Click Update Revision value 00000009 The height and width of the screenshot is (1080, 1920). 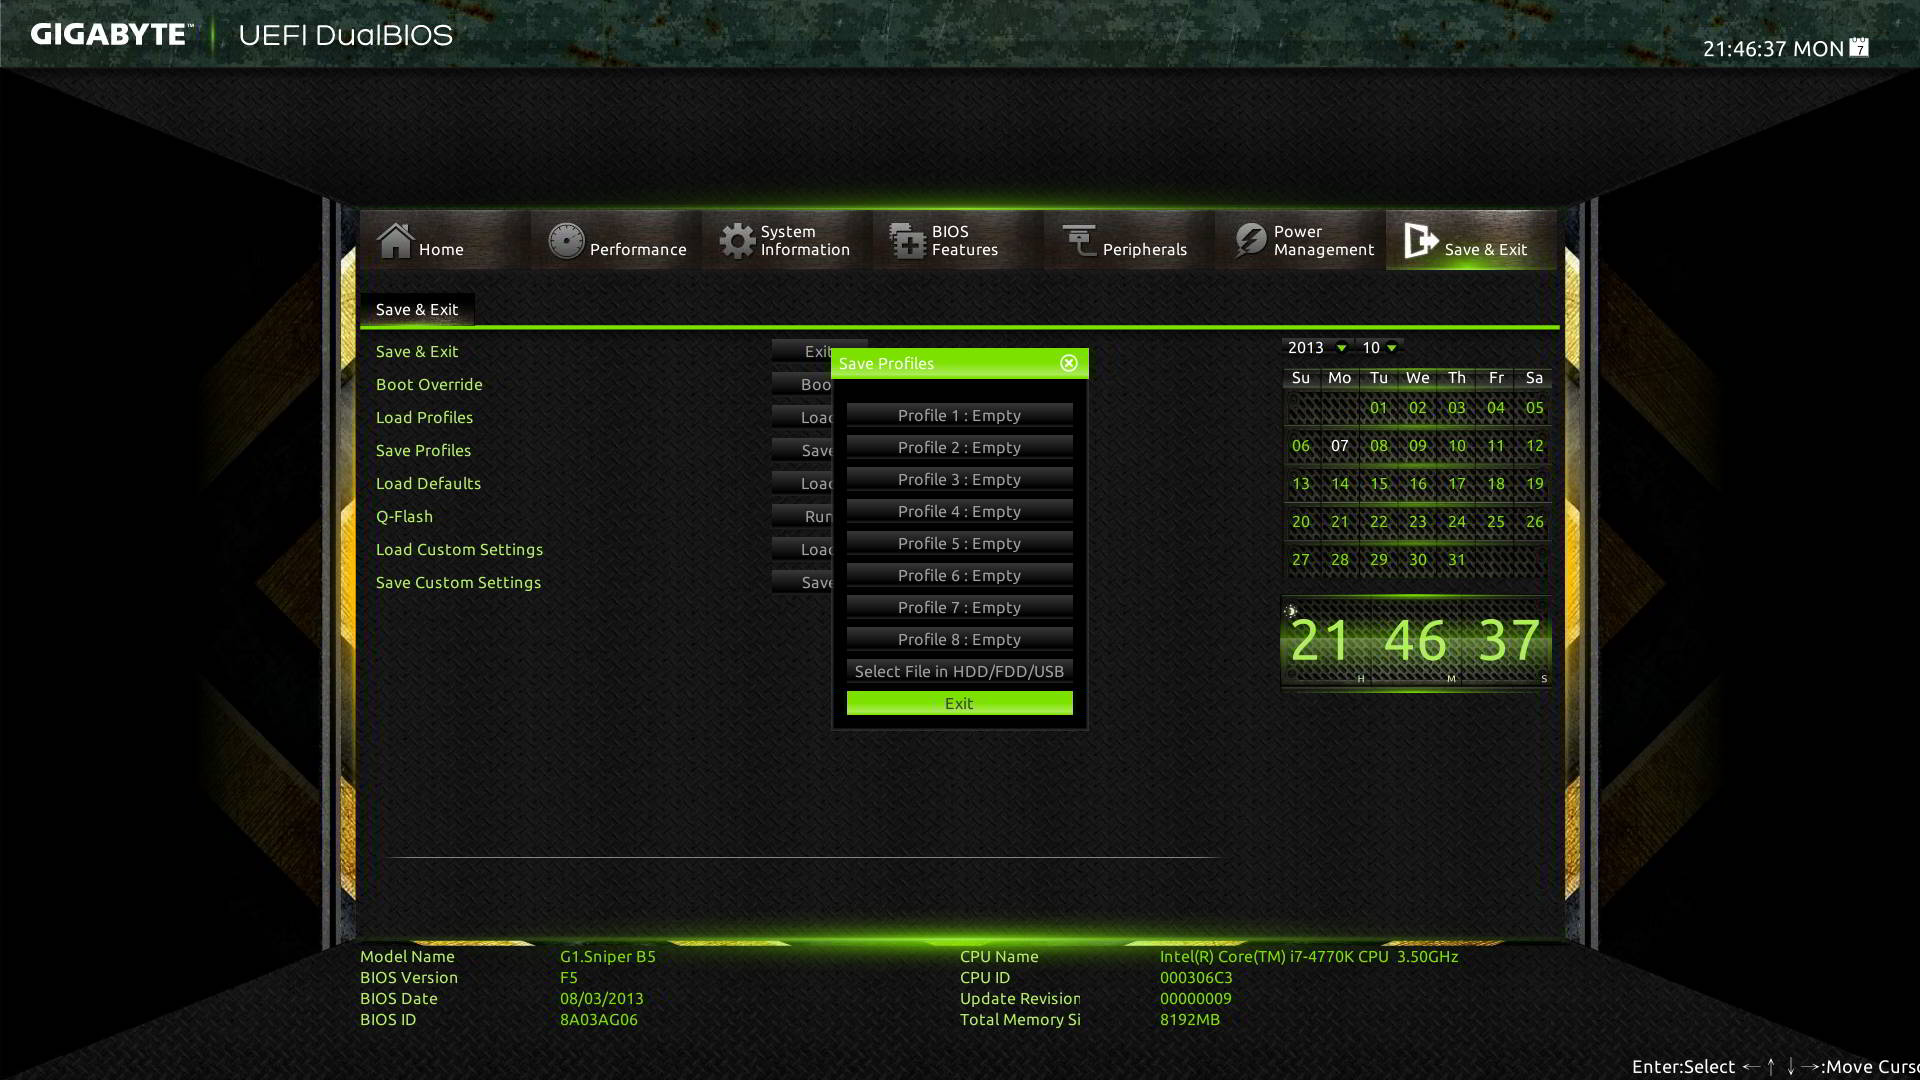1196,998
